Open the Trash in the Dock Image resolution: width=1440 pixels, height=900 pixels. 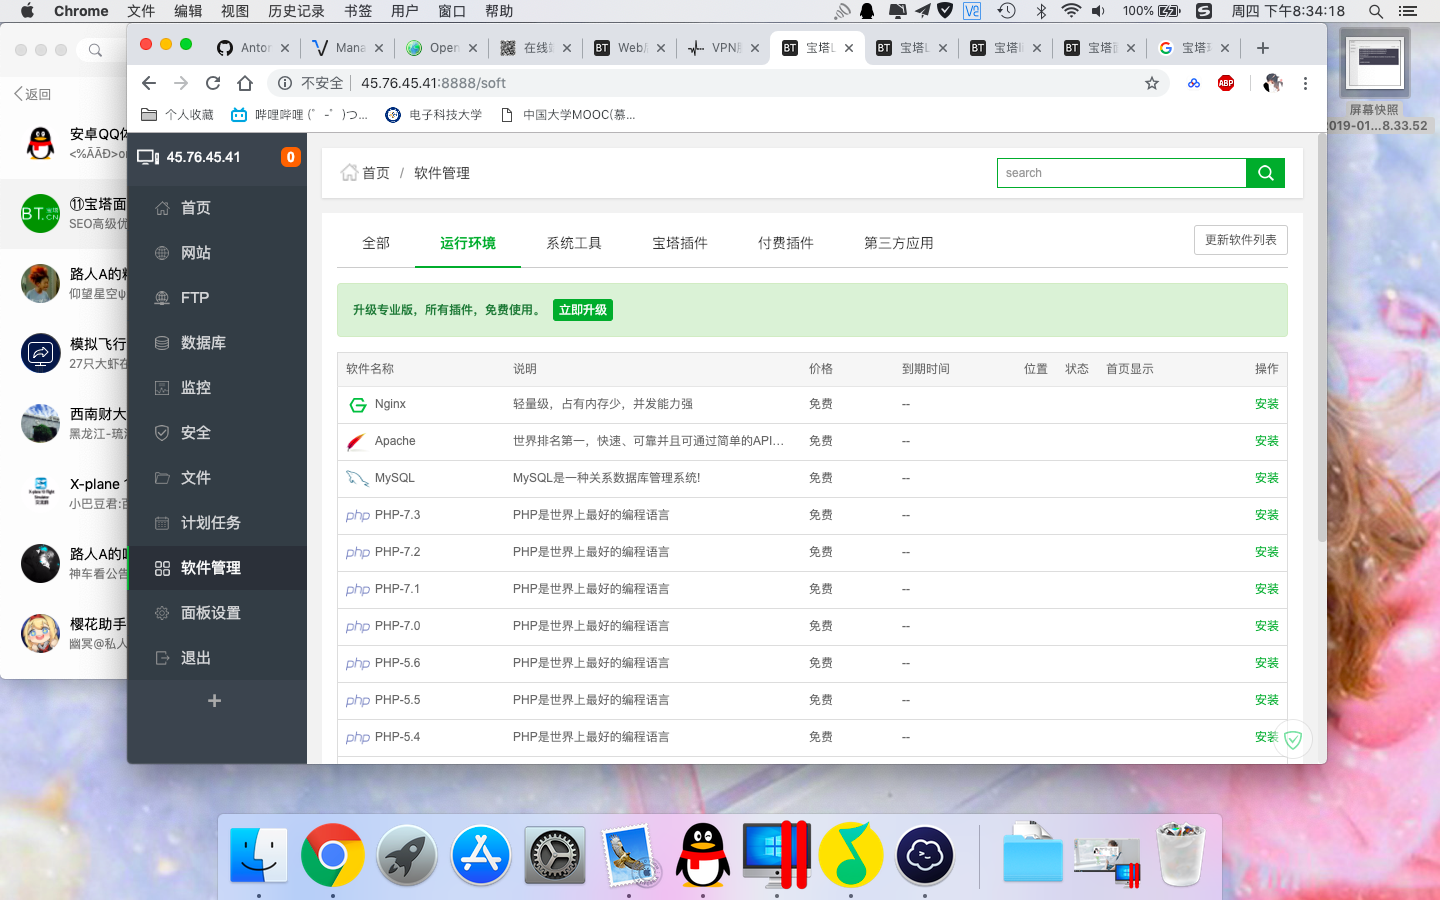pos(1181,855)
